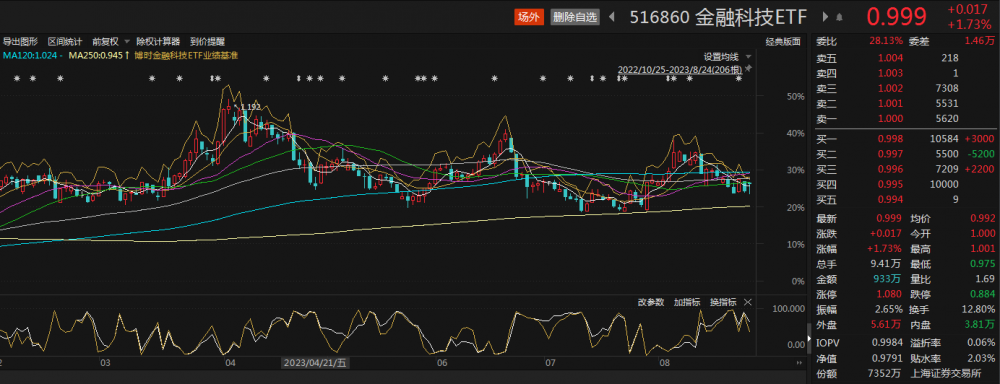
Task: Go to next stock using right arrow
Action: point(826,17)
